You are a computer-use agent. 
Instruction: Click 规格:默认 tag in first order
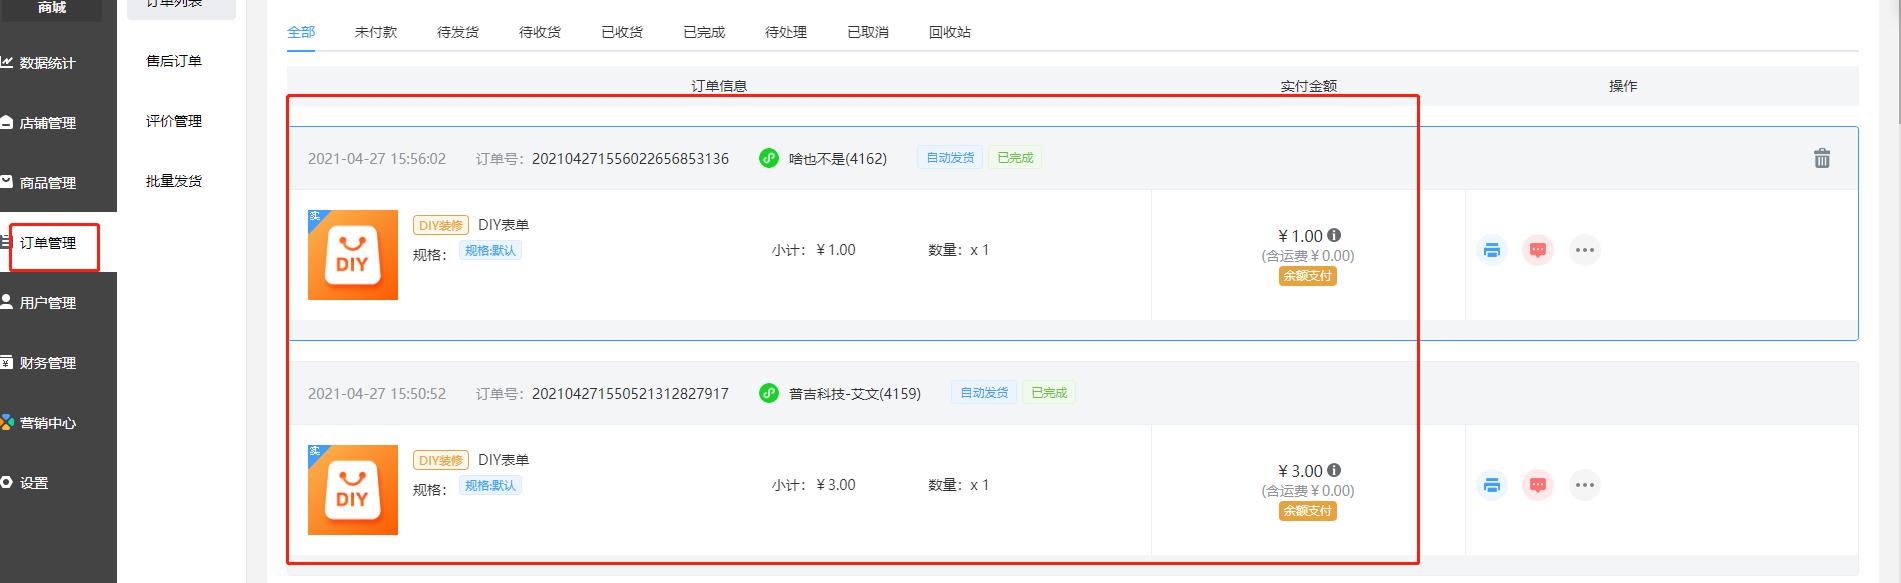click(x=490, y=250)
